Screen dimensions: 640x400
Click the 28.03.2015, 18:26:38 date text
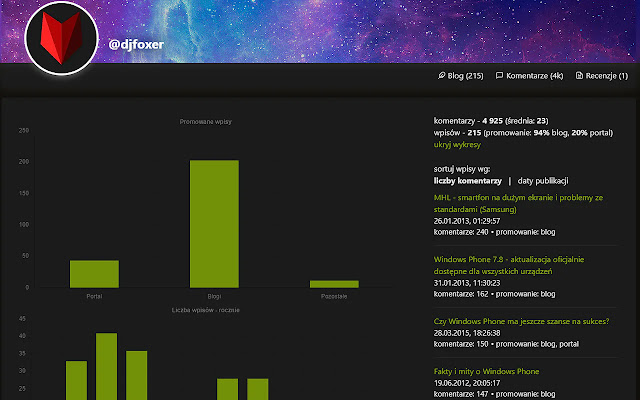(x=467, y=333)
